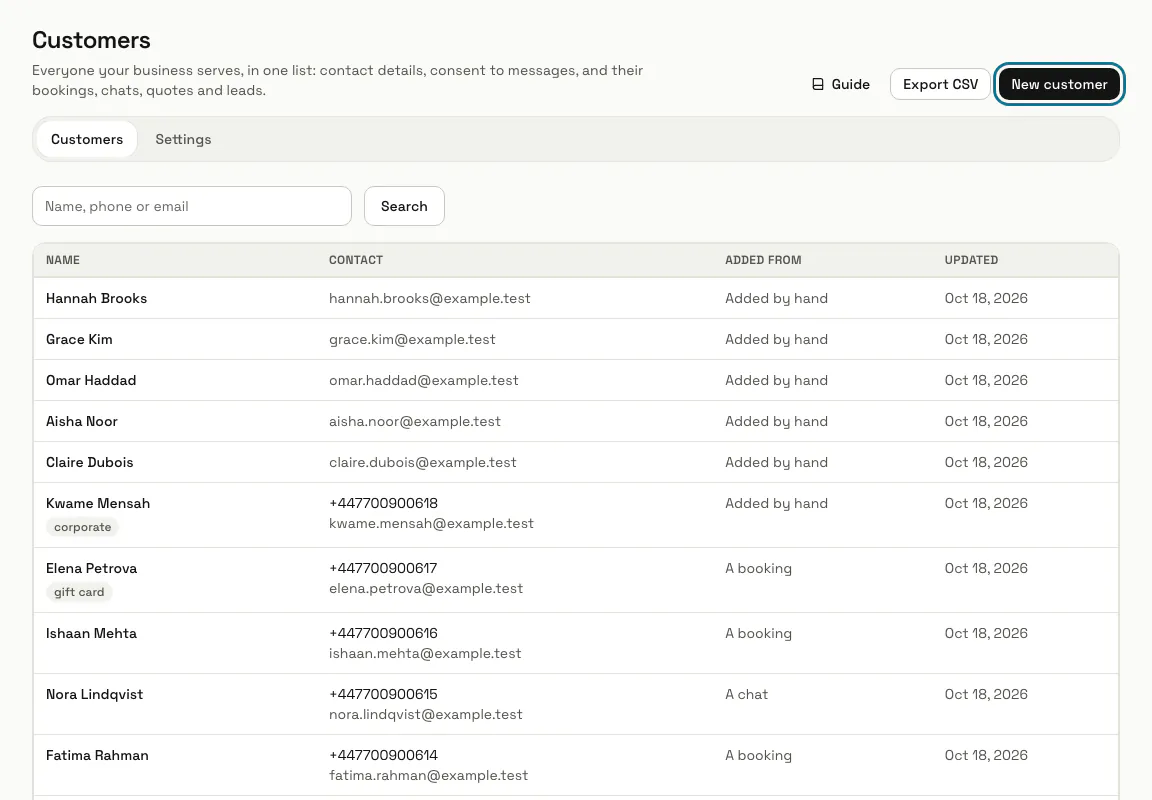1152x800 pixels.
Task: Click grace.kim@example.test email
Action: (x=412, y=339)
